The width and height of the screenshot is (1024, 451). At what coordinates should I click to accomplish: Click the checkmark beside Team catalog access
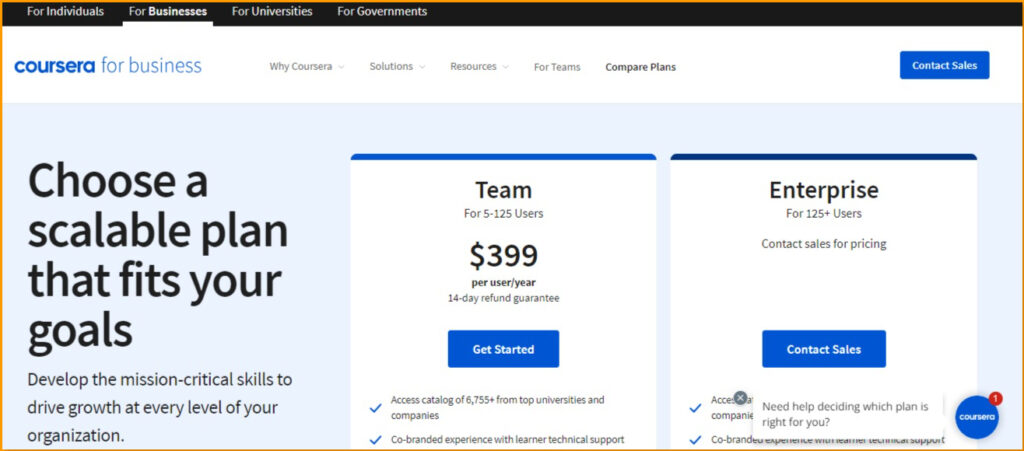click(376, 408)
